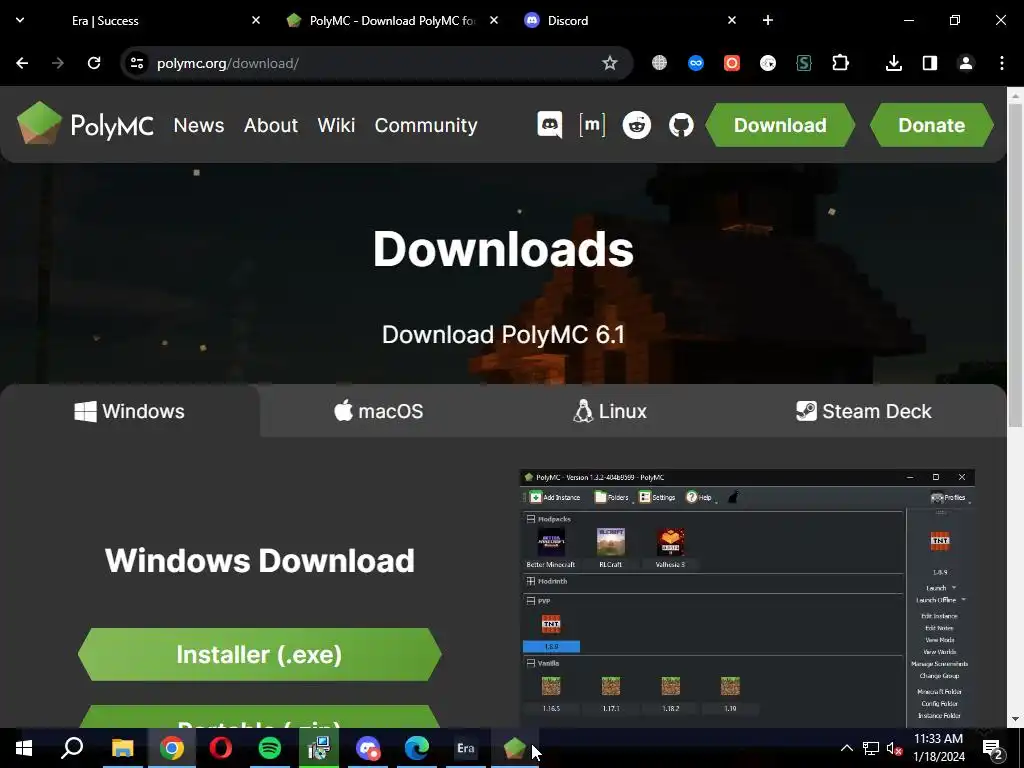Image resolution: width=1024 pixels, height=768 pixels.
Task: Select the Steam Deck download tab
Action: tap(863, 411)
